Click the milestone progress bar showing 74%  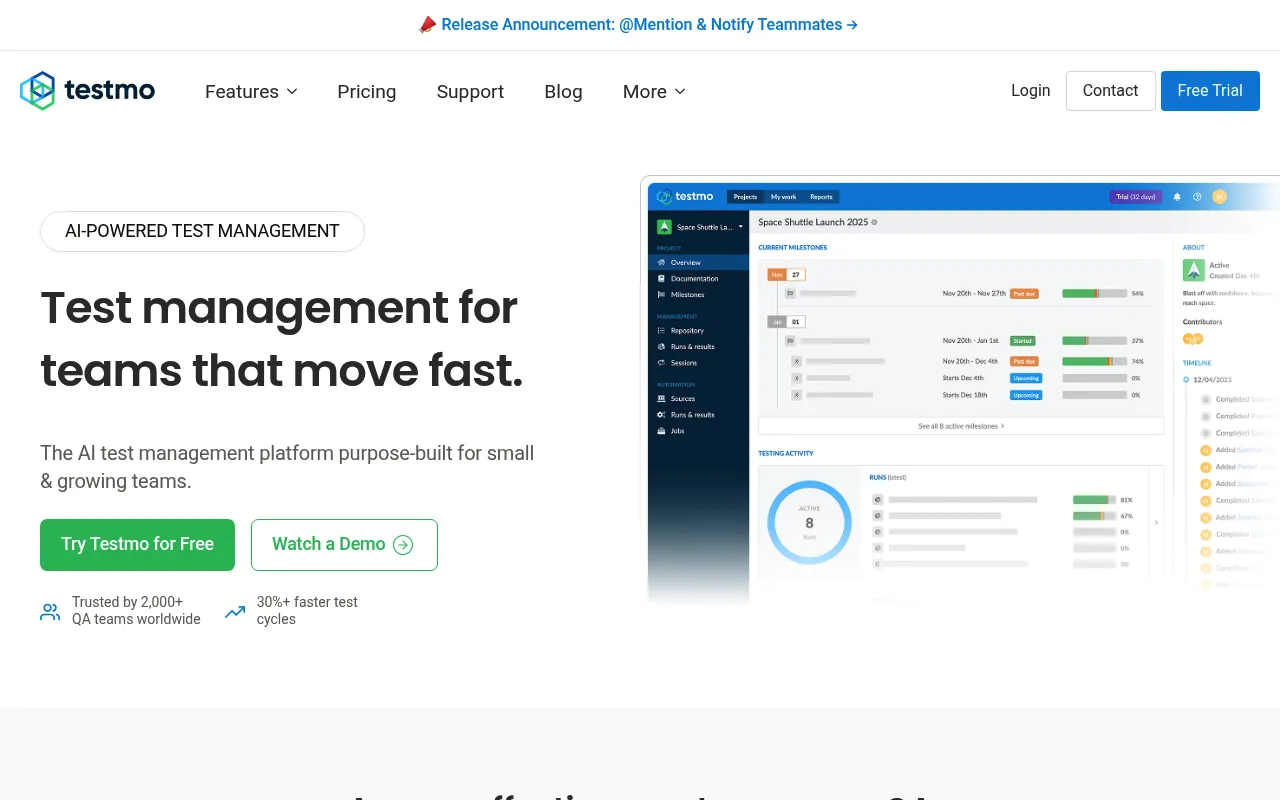click(1094, 361)
